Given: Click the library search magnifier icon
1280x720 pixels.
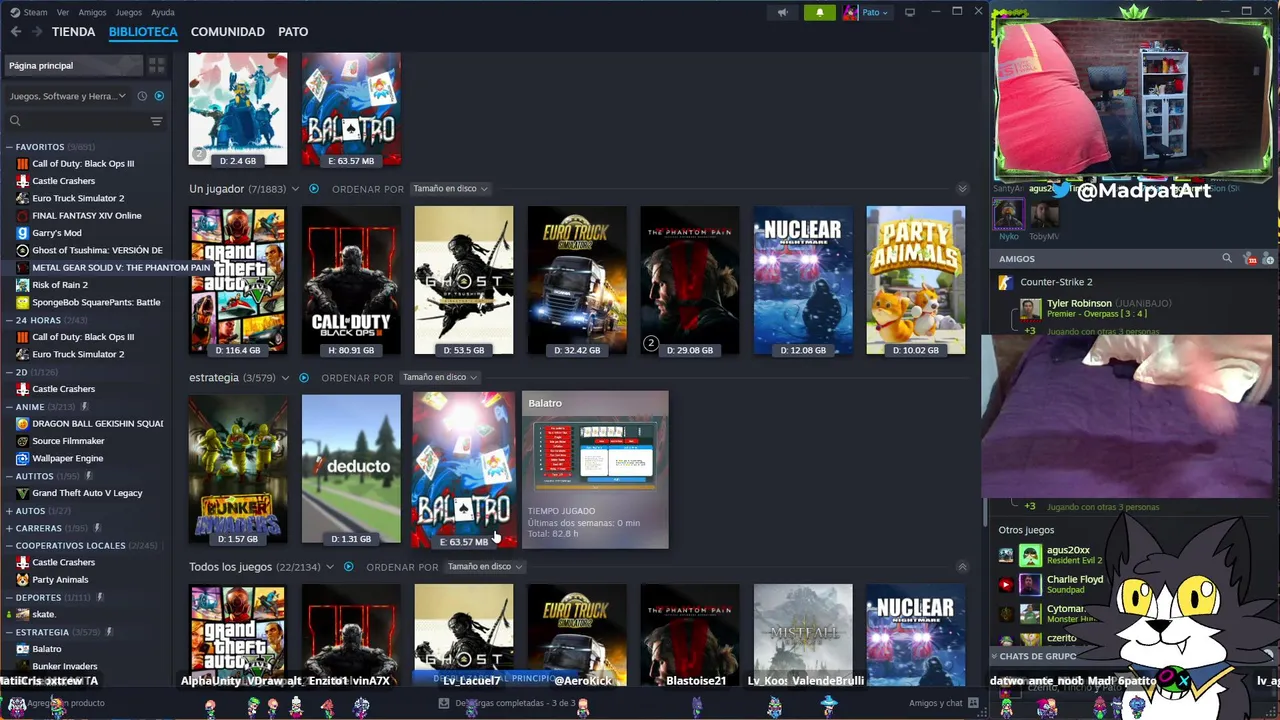Looking at the screenshot, I should tap(15, 121).
